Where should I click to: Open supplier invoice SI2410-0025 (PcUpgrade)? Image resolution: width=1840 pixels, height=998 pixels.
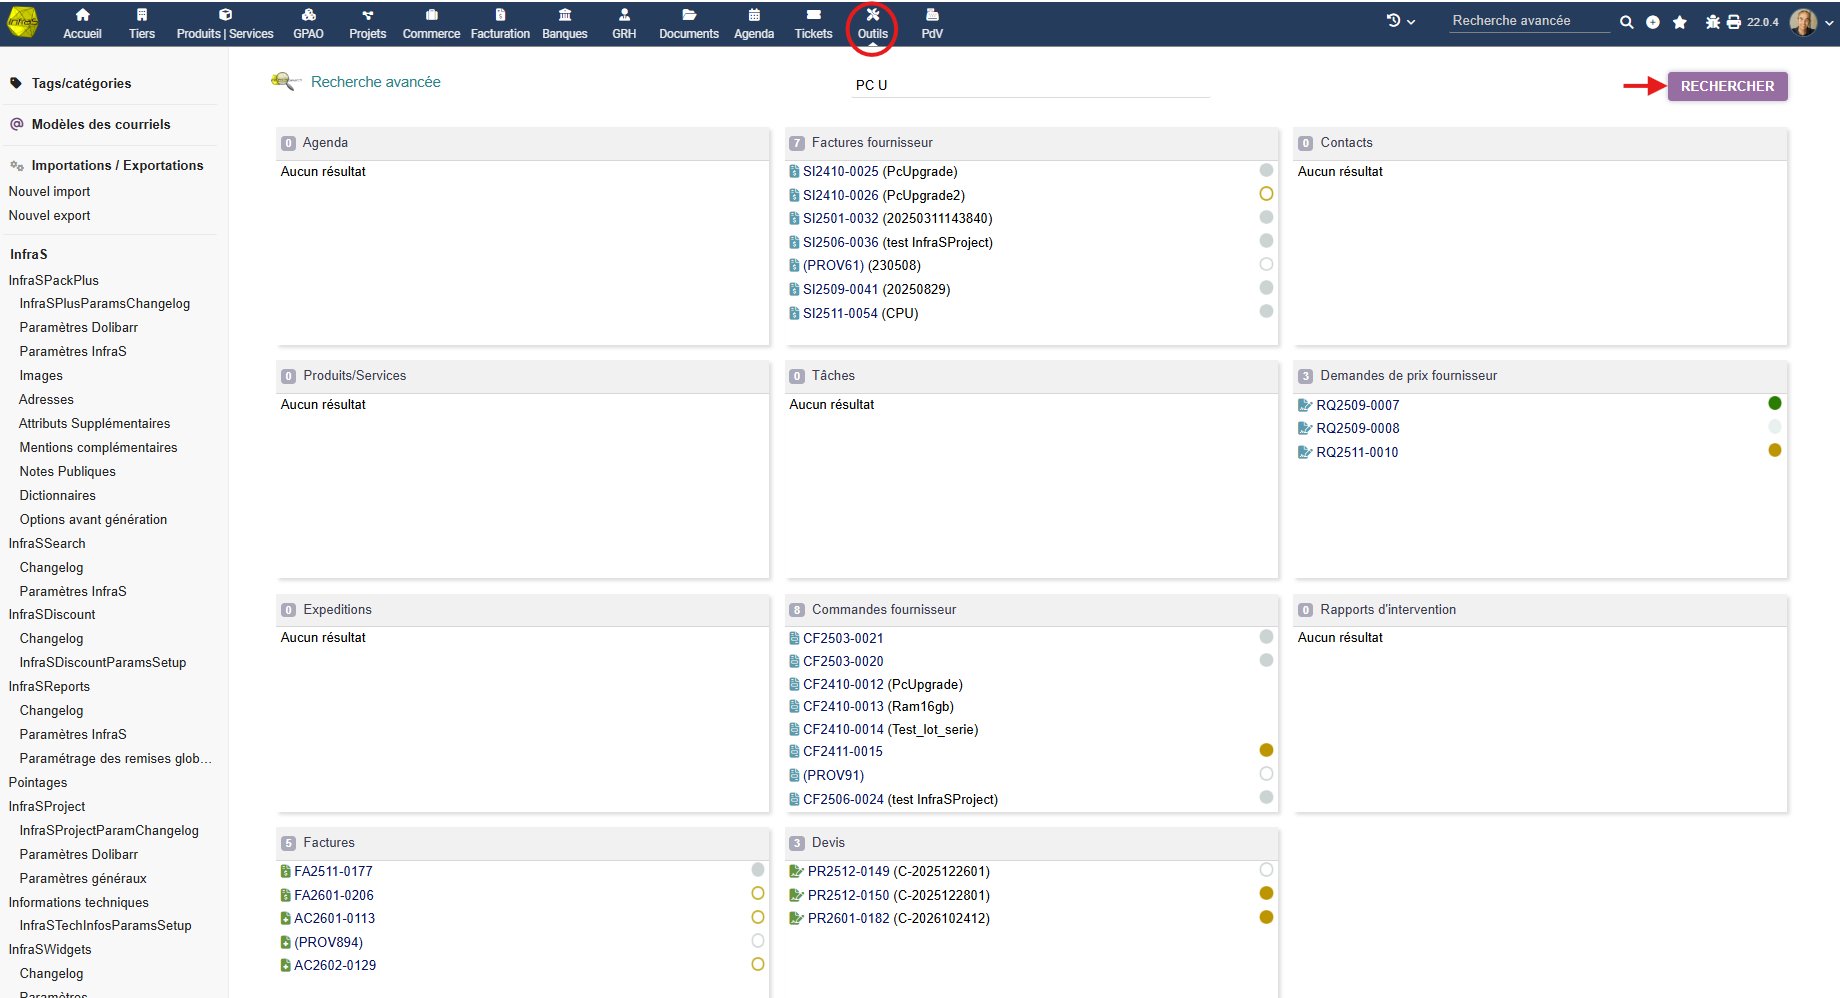point(880,172)
